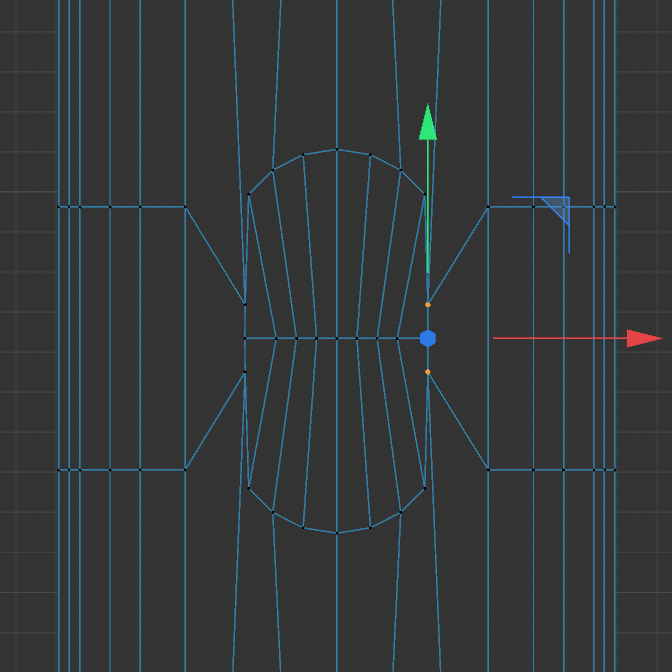Select the lower arc's rightmost end vertex
The width and height of the screenshot is (672, 672).
pyautogui.click(x=425, y=487)
